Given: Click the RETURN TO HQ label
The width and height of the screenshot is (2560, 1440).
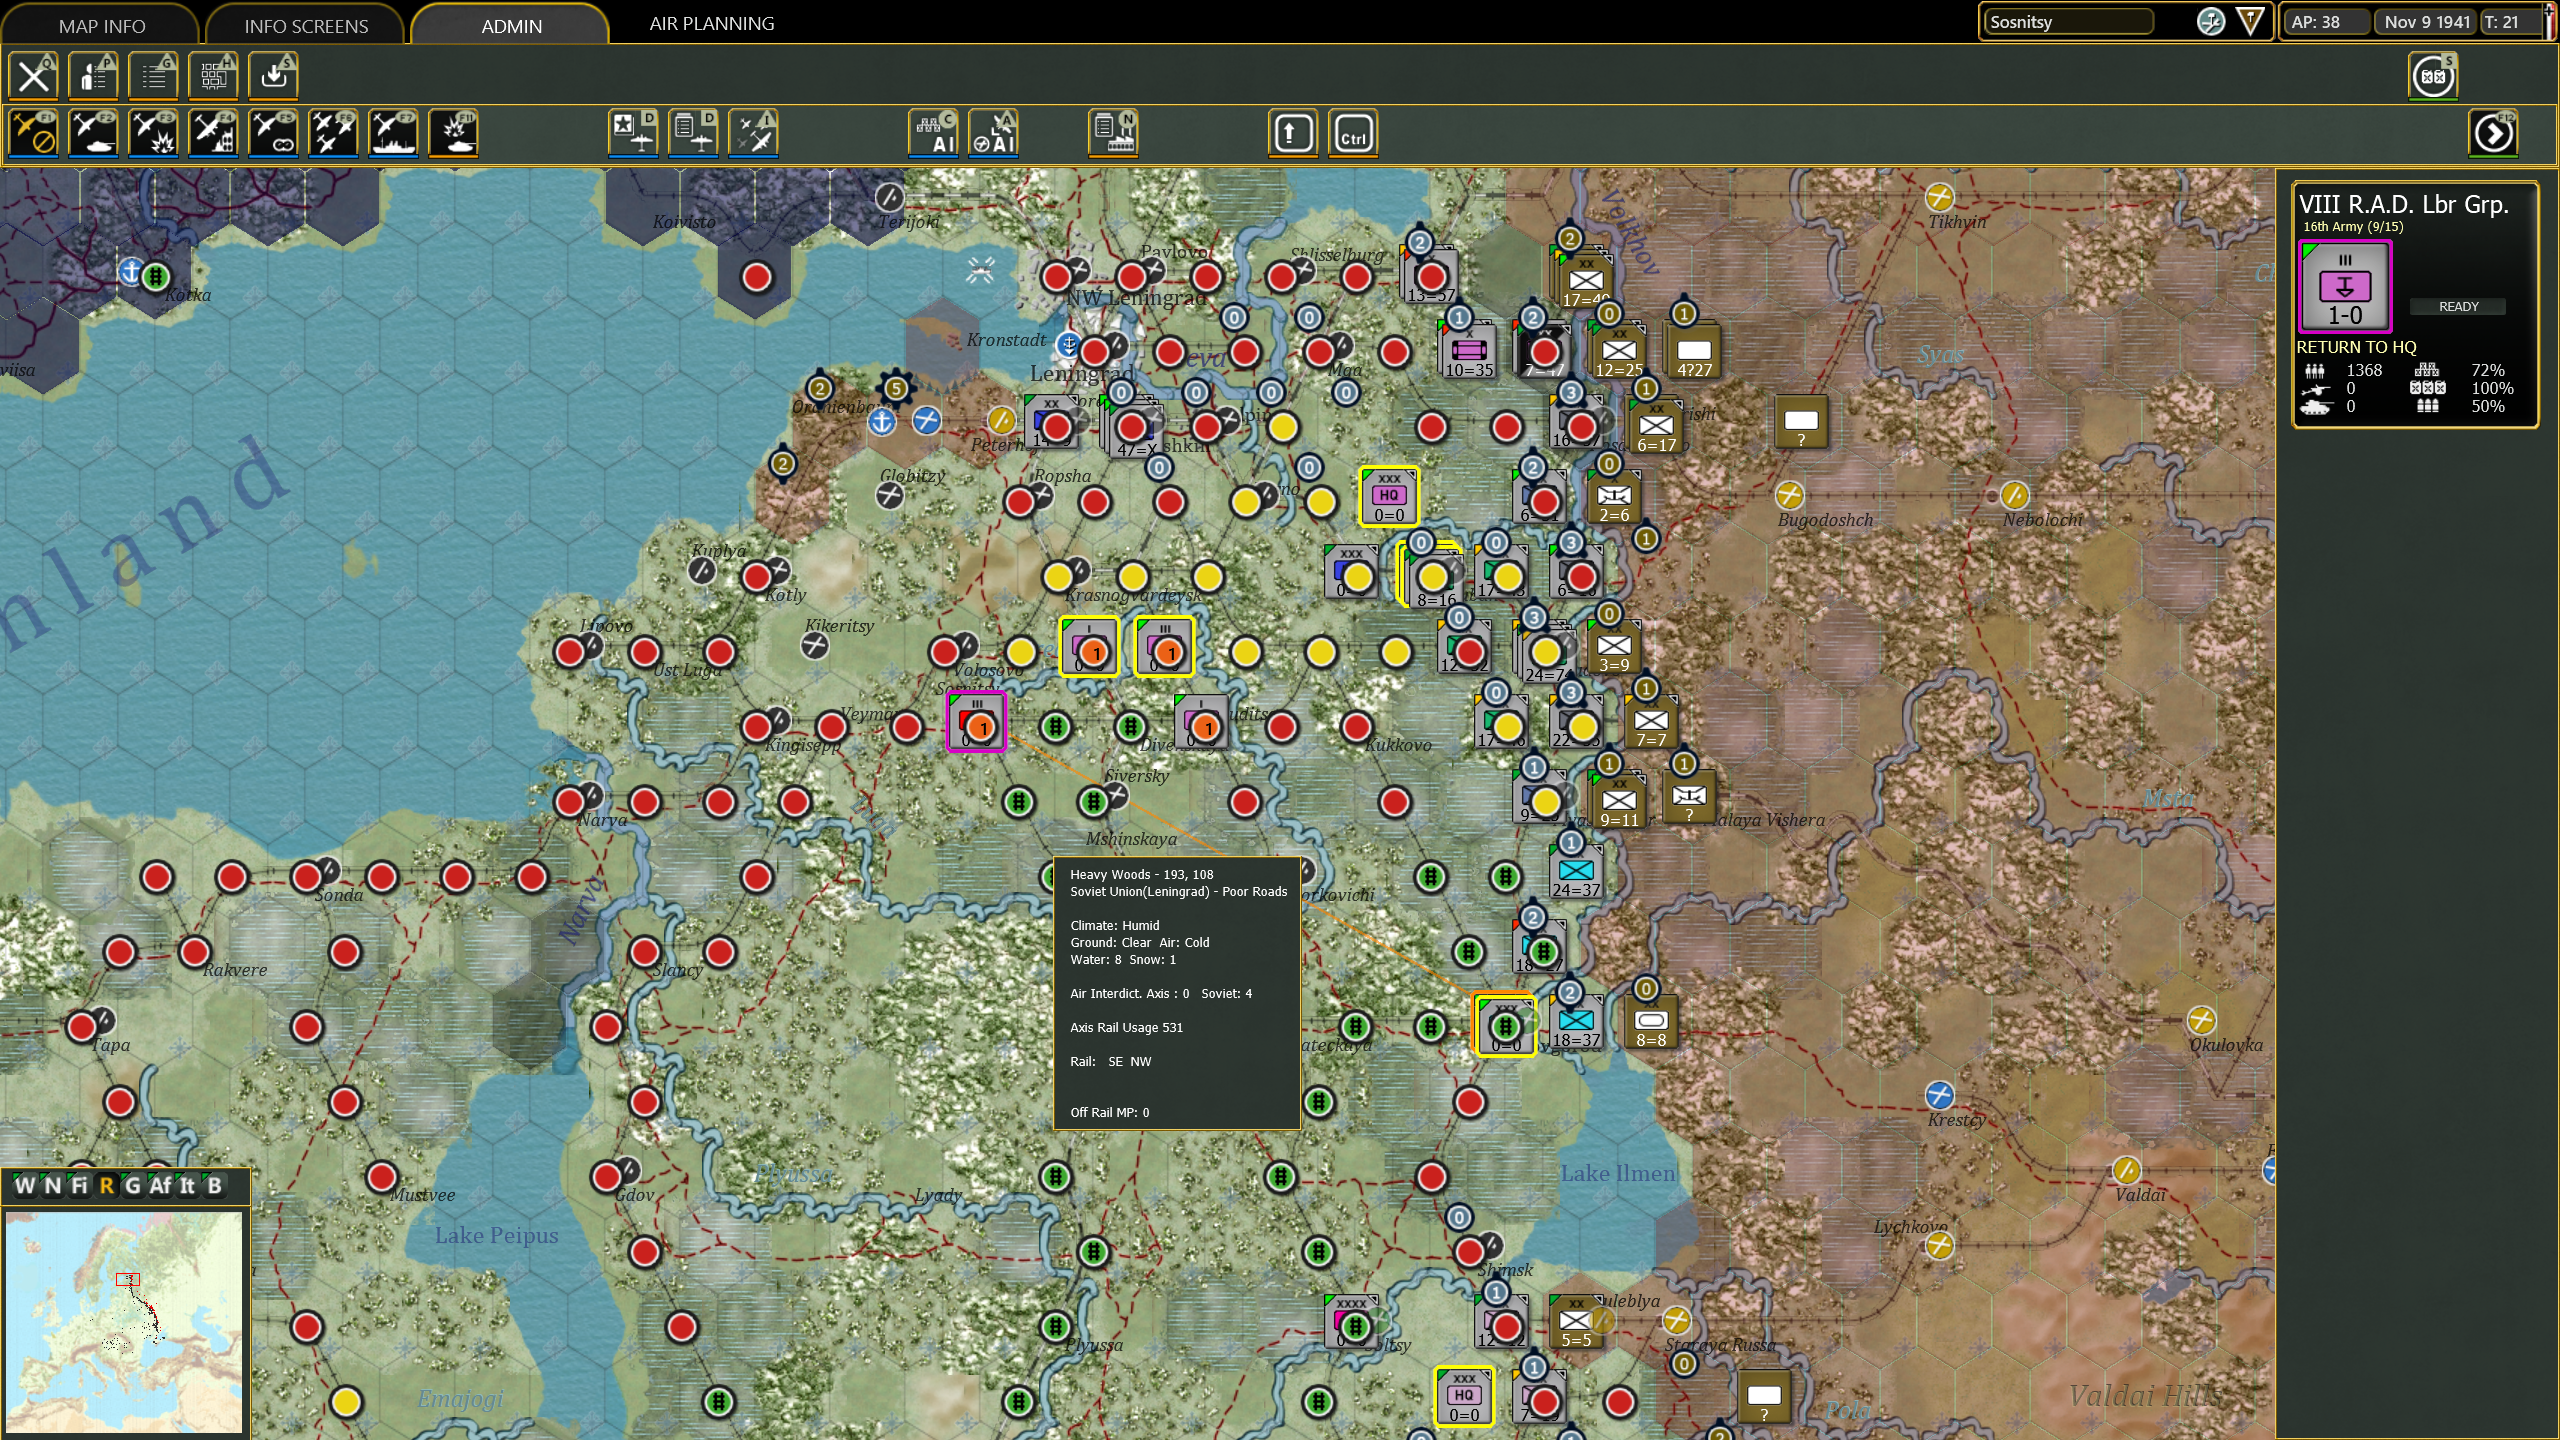Looking at the screenshot, I should coord(2356,347).
